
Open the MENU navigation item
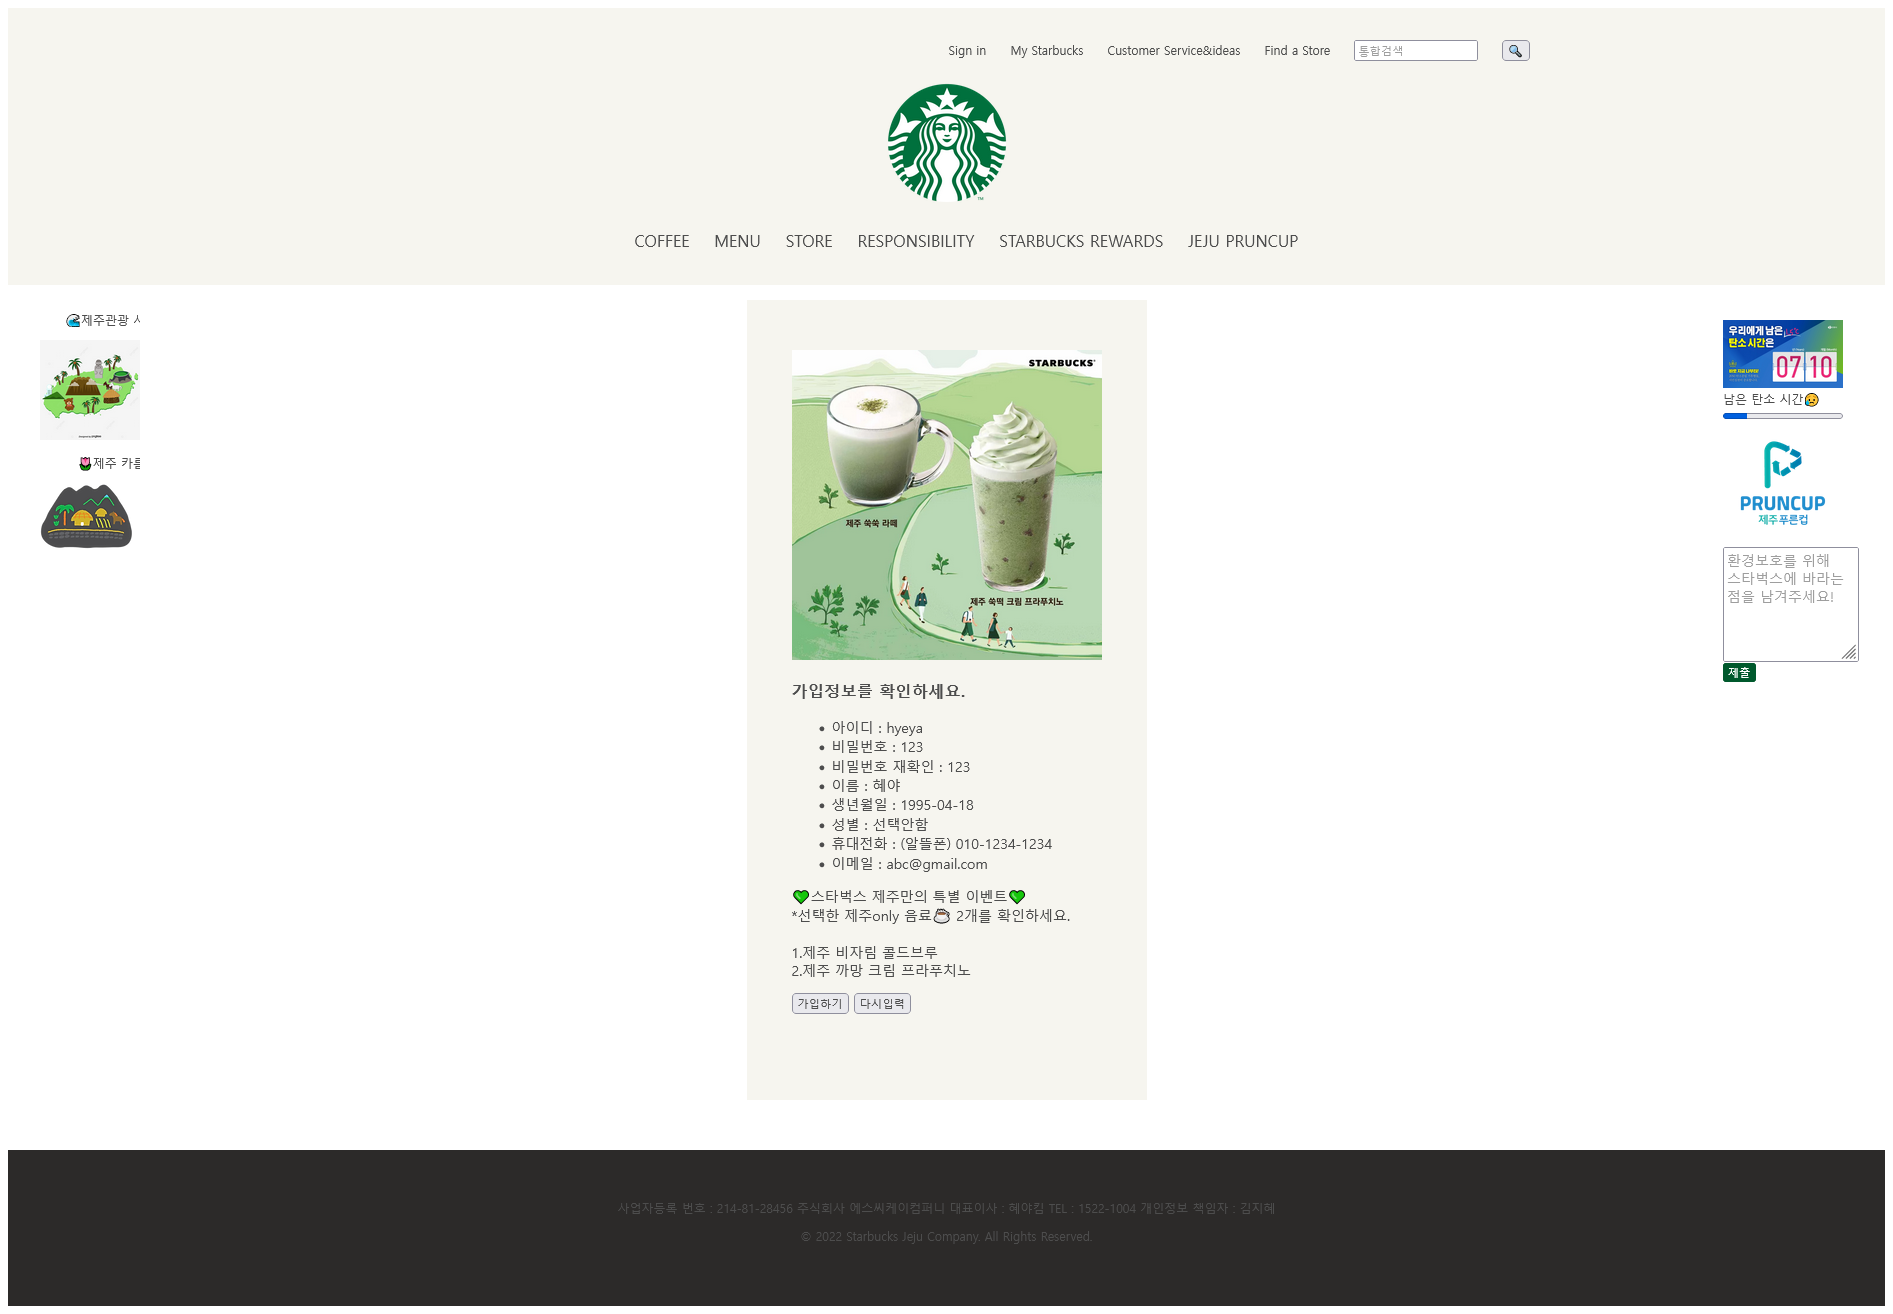737,241
